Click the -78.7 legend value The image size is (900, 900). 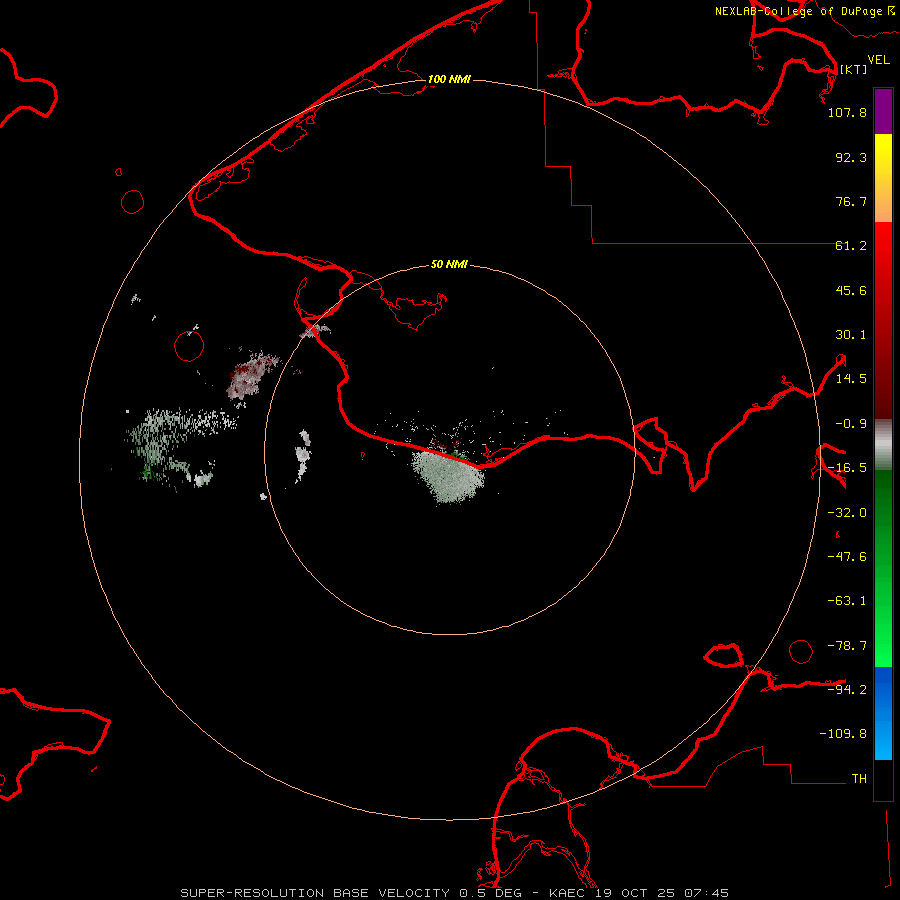(847, 646)
